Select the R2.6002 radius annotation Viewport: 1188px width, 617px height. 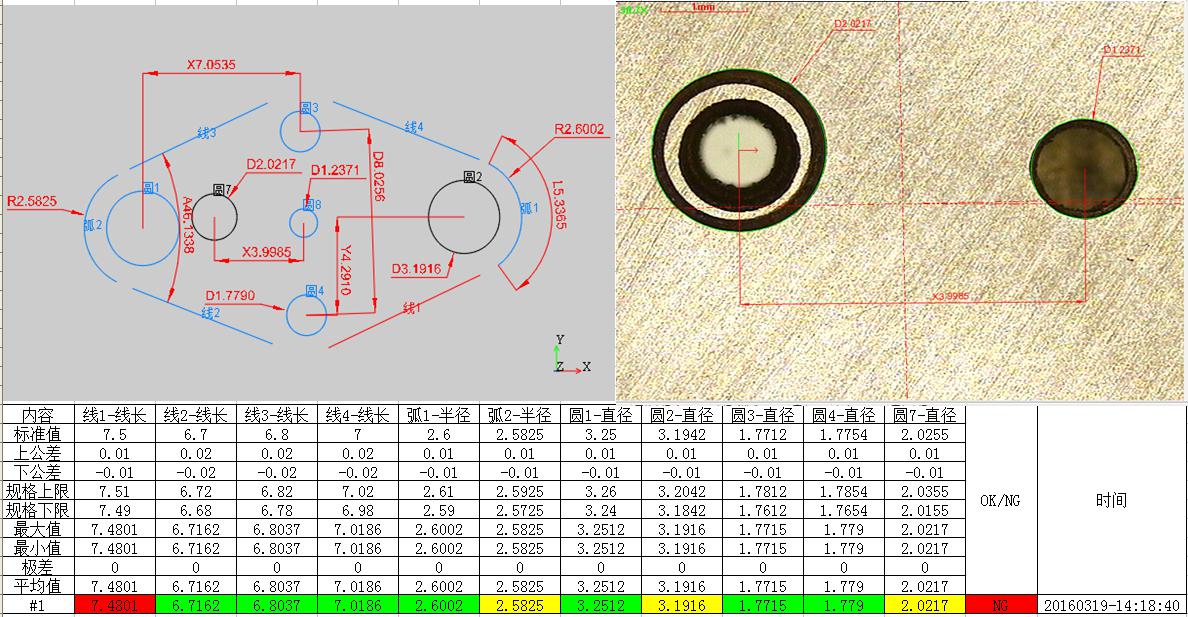(x=580, y=129)
